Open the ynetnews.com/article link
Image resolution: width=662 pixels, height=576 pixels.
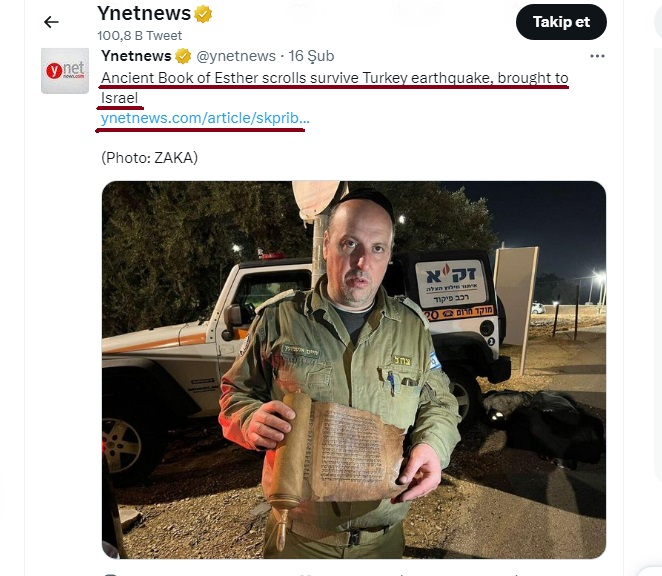[205, 118]
